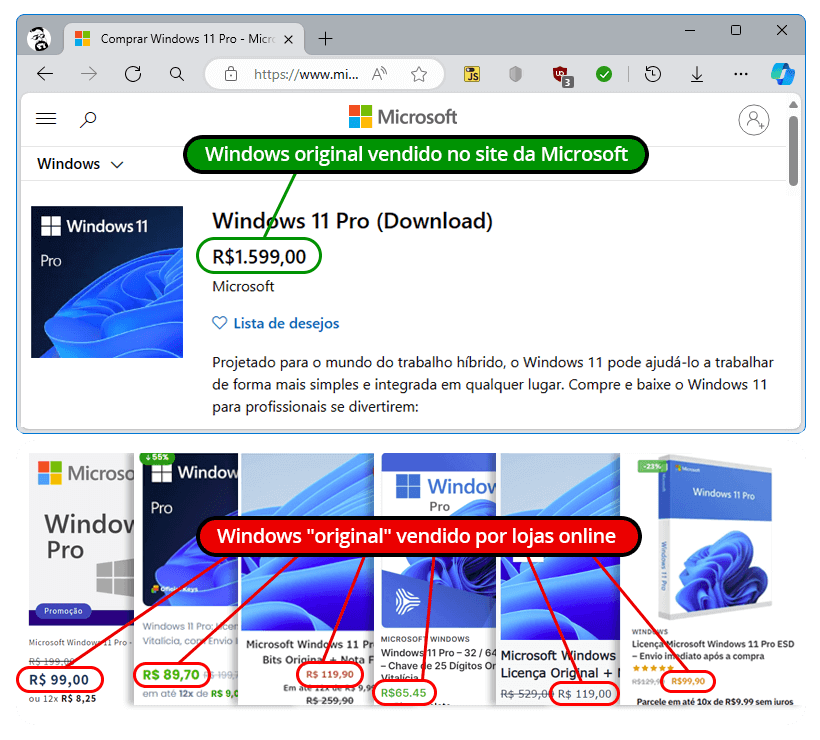Open the R$ 119,90 Windows 11 listing image
820x740 pixels.
click(x=308, y=542)
